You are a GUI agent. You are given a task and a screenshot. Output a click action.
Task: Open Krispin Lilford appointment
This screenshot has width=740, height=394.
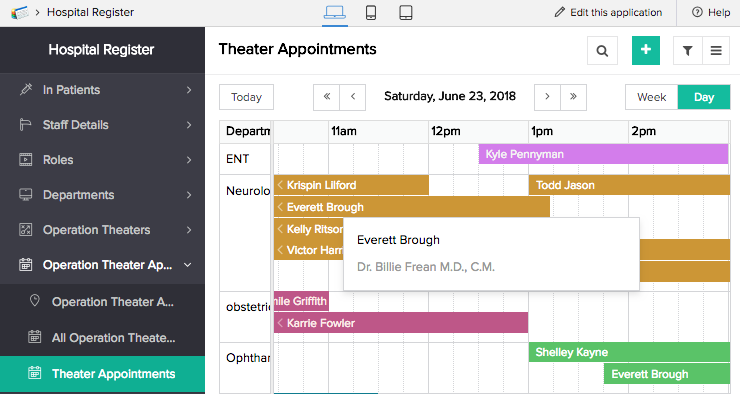pos(351,185)
